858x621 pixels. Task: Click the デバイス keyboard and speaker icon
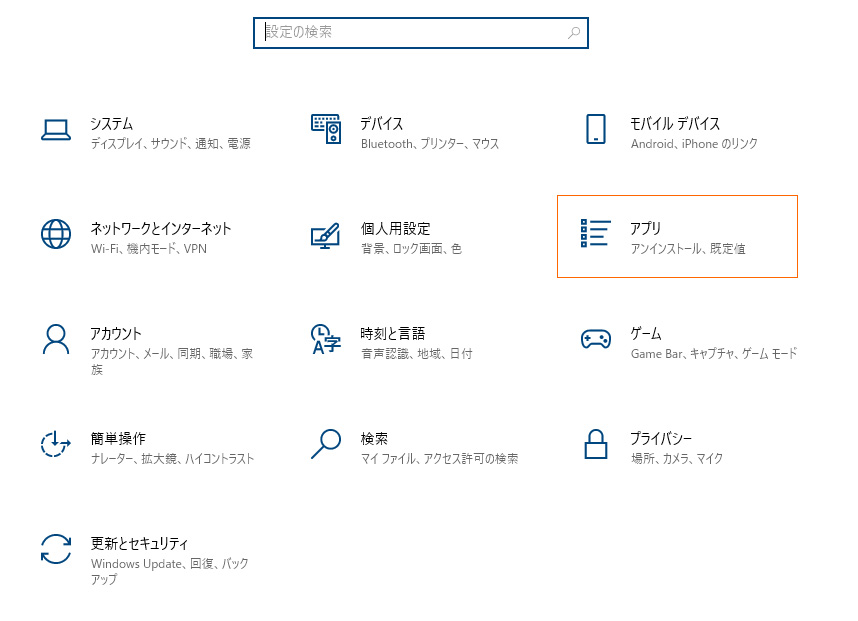click(x=326, y=129)
